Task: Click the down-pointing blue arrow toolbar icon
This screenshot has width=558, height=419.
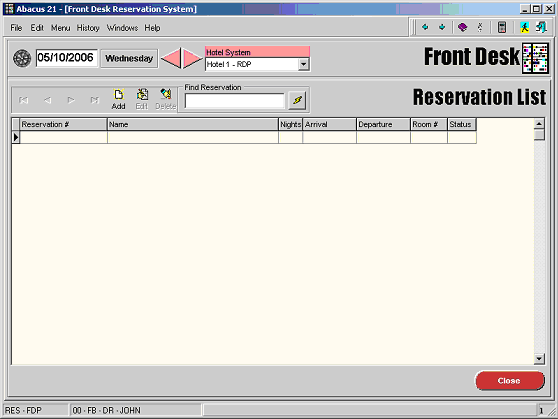Action: 442,27
